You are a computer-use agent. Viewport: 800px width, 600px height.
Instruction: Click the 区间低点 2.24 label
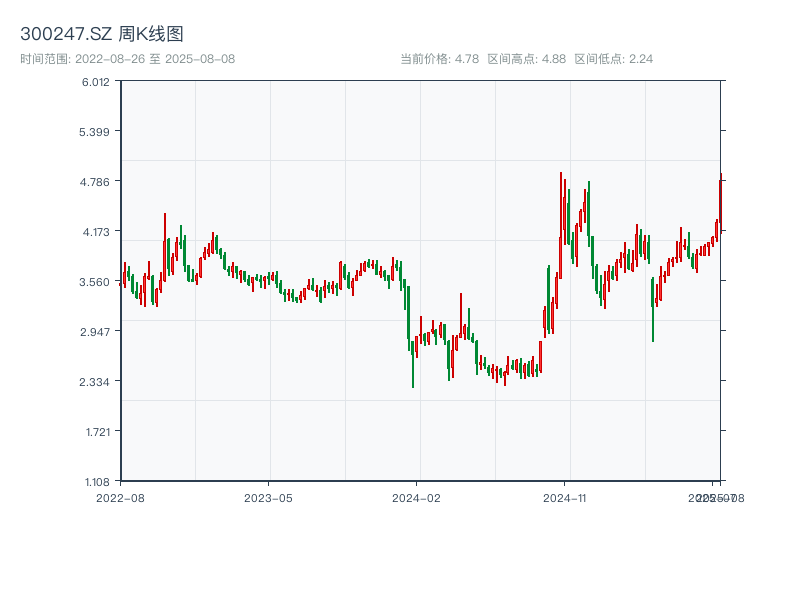614,59
